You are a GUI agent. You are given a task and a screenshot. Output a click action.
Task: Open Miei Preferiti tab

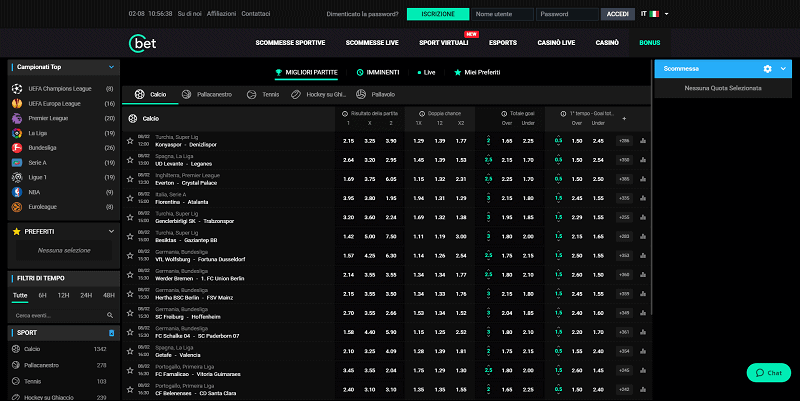click(x=477, y=72)
